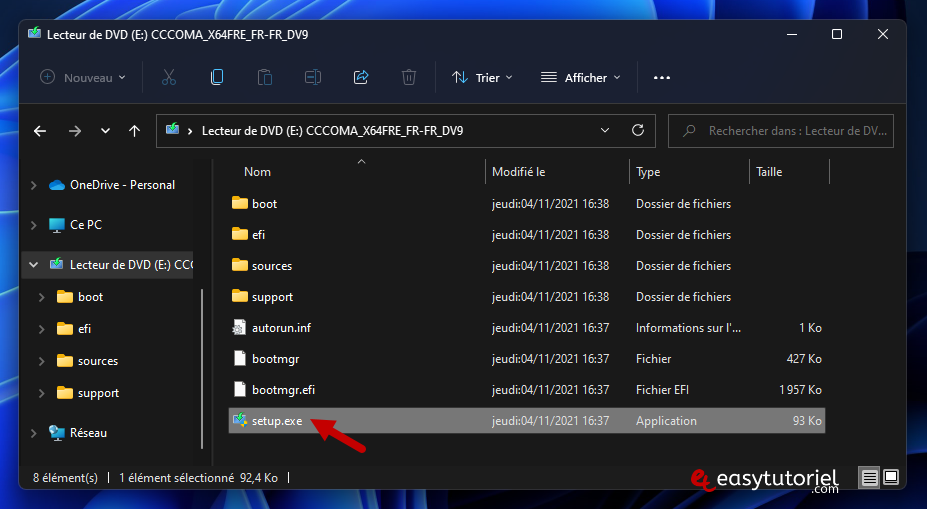Switch to large icons view in status bar
This screenshot has width=927, height=509.
(891, 476)
